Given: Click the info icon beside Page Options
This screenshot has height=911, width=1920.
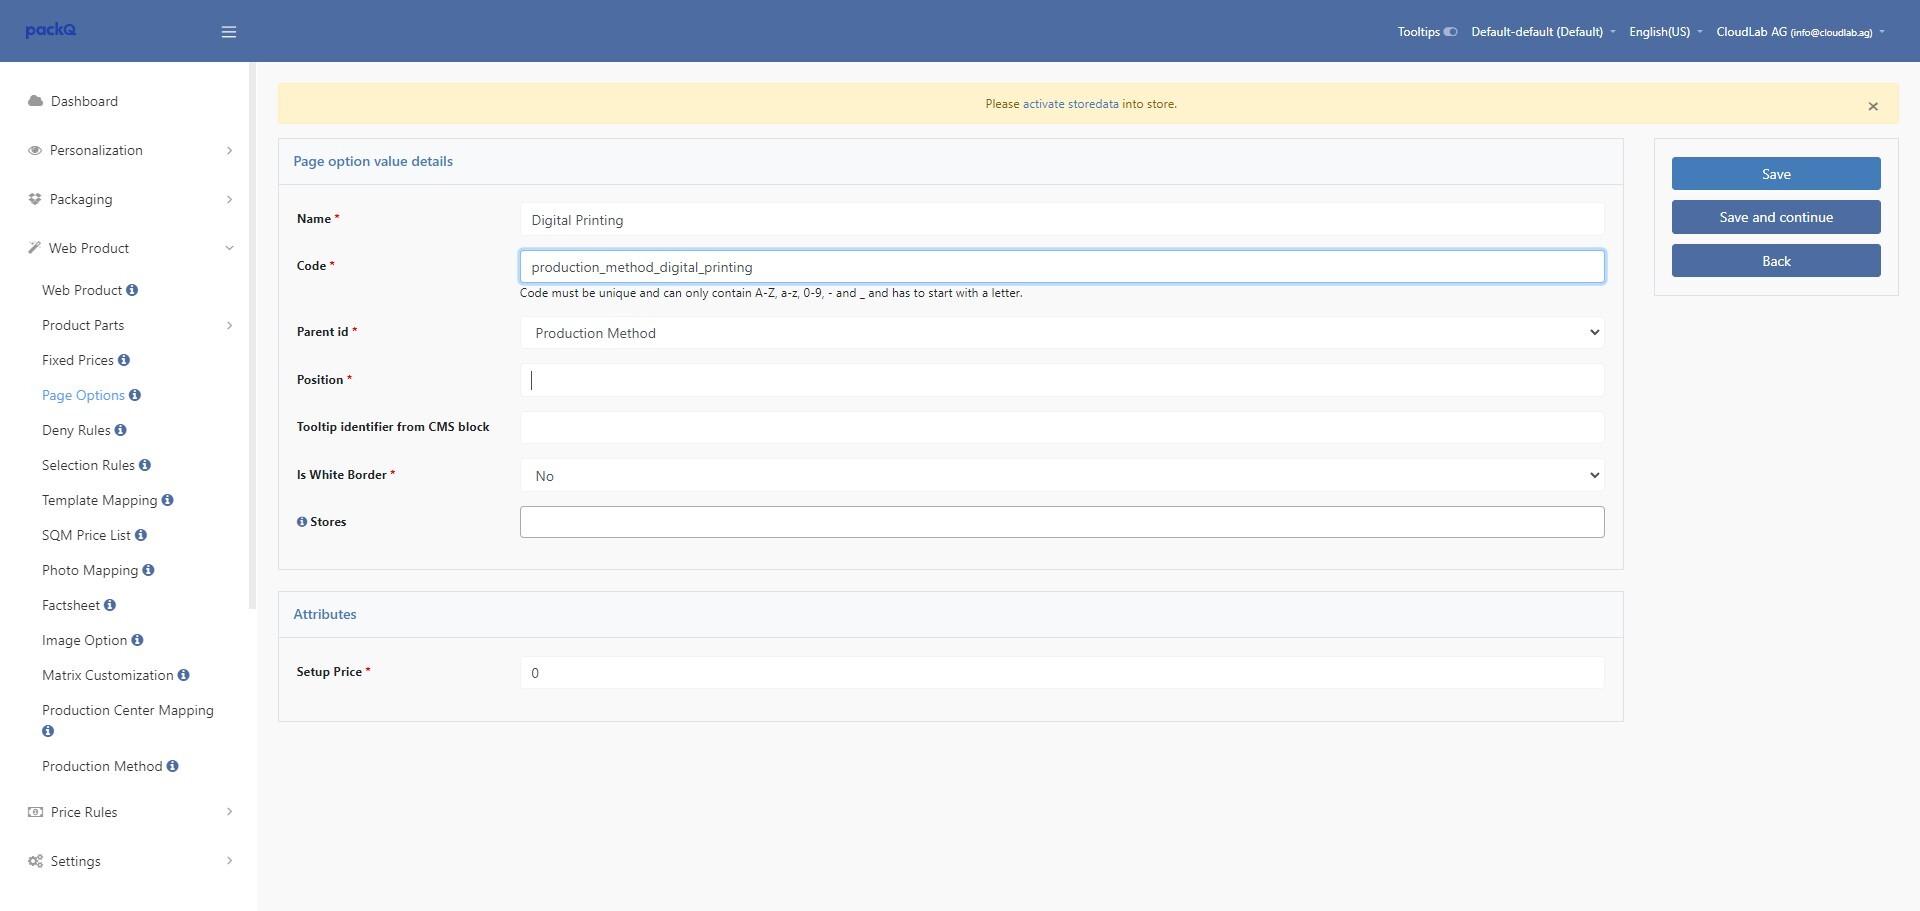Looking at the screenshot, I should pyautogui.click(x=135, y=395).
